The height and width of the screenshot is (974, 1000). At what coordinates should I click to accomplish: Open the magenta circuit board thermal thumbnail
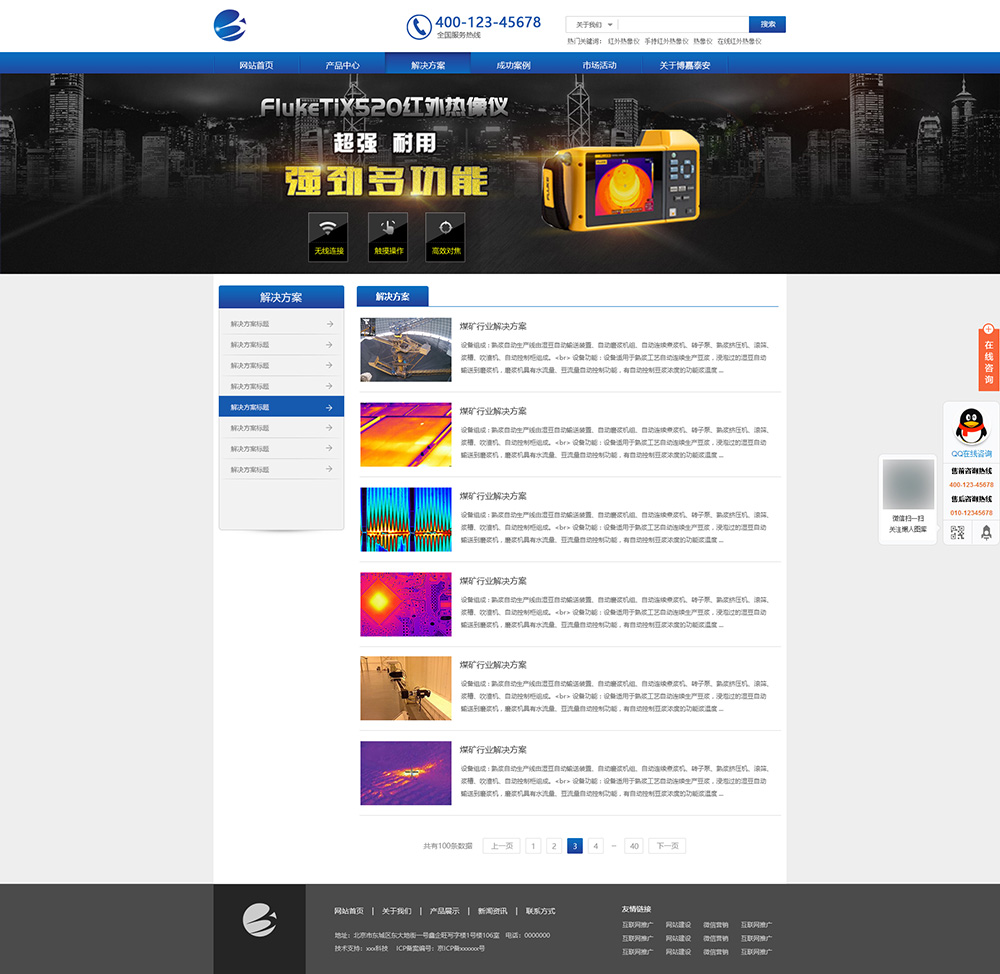click(406, 604)
